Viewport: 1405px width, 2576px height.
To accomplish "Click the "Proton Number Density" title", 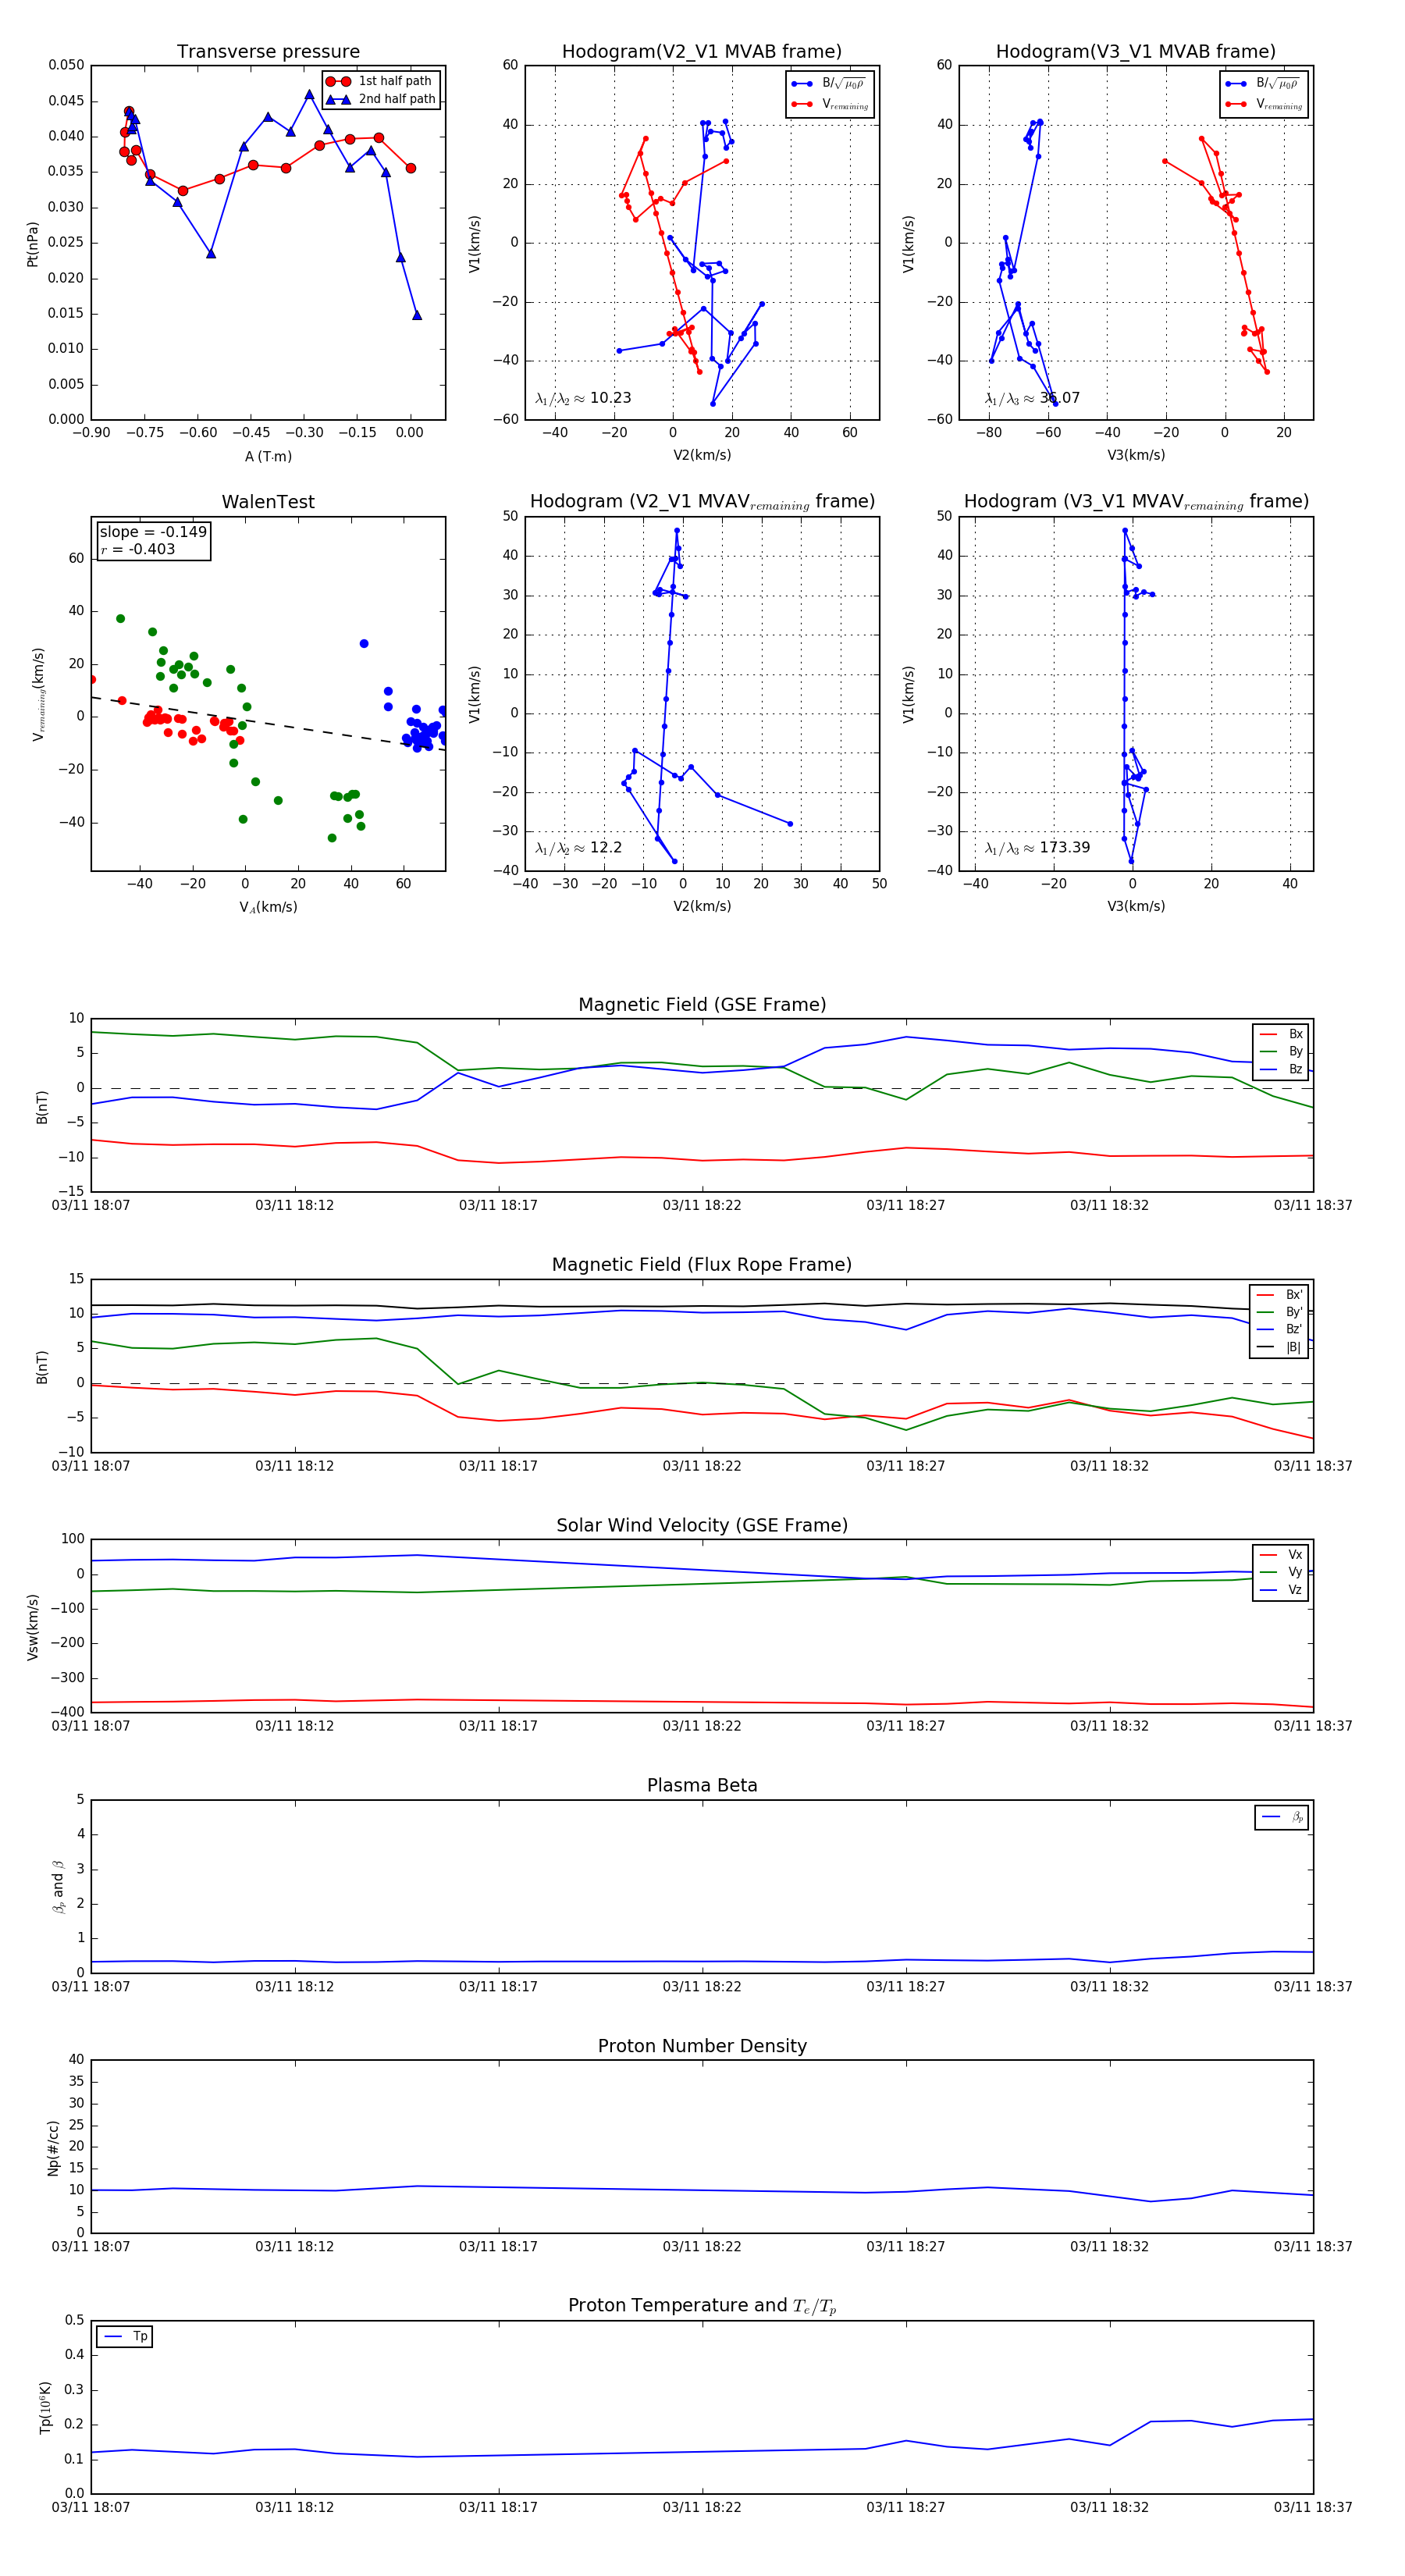I will [x=702, y=2046].
